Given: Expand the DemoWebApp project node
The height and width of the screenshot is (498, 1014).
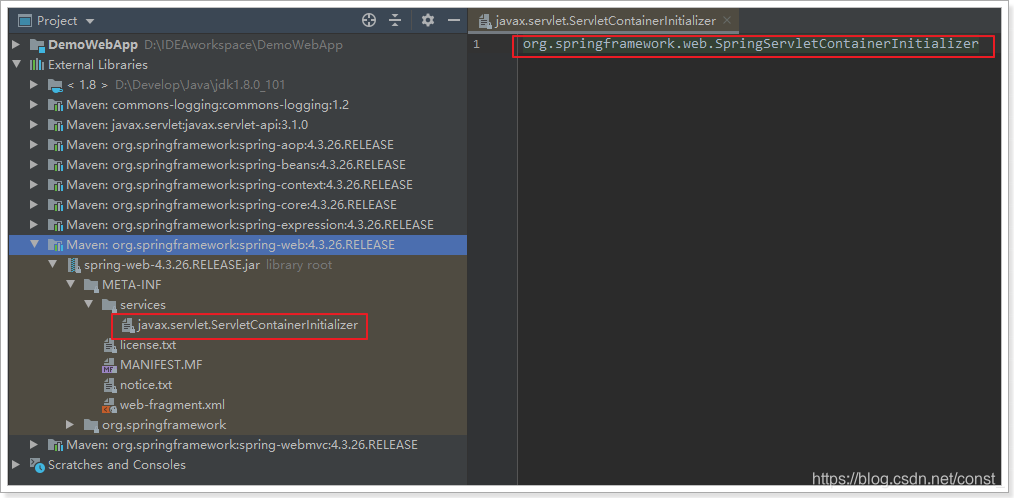Looking at the screenshot, I should pyautogui.click(x=16, y=45).
